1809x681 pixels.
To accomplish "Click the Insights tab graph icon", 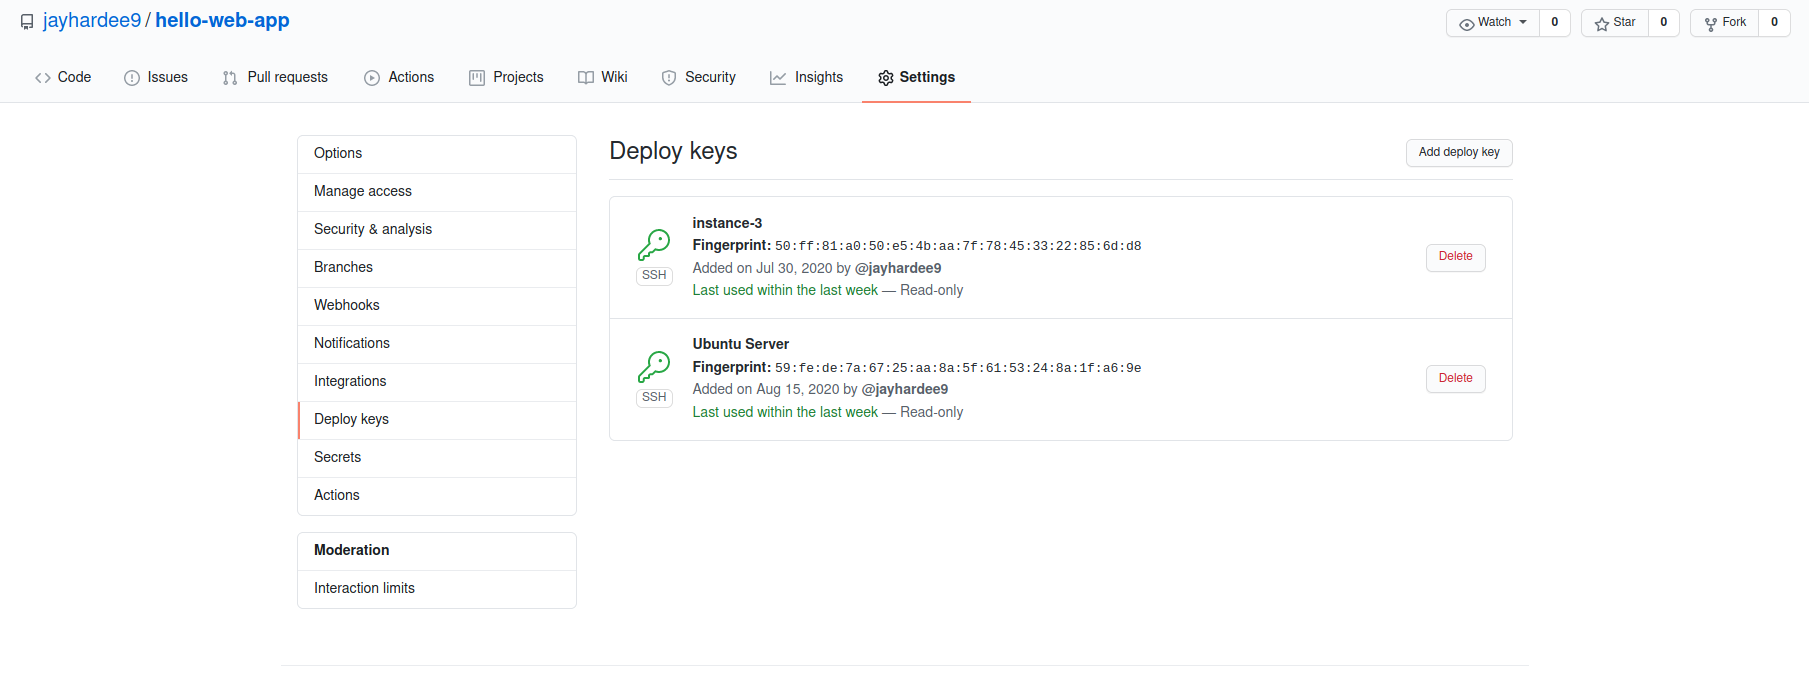I will [x=778, y=78].
